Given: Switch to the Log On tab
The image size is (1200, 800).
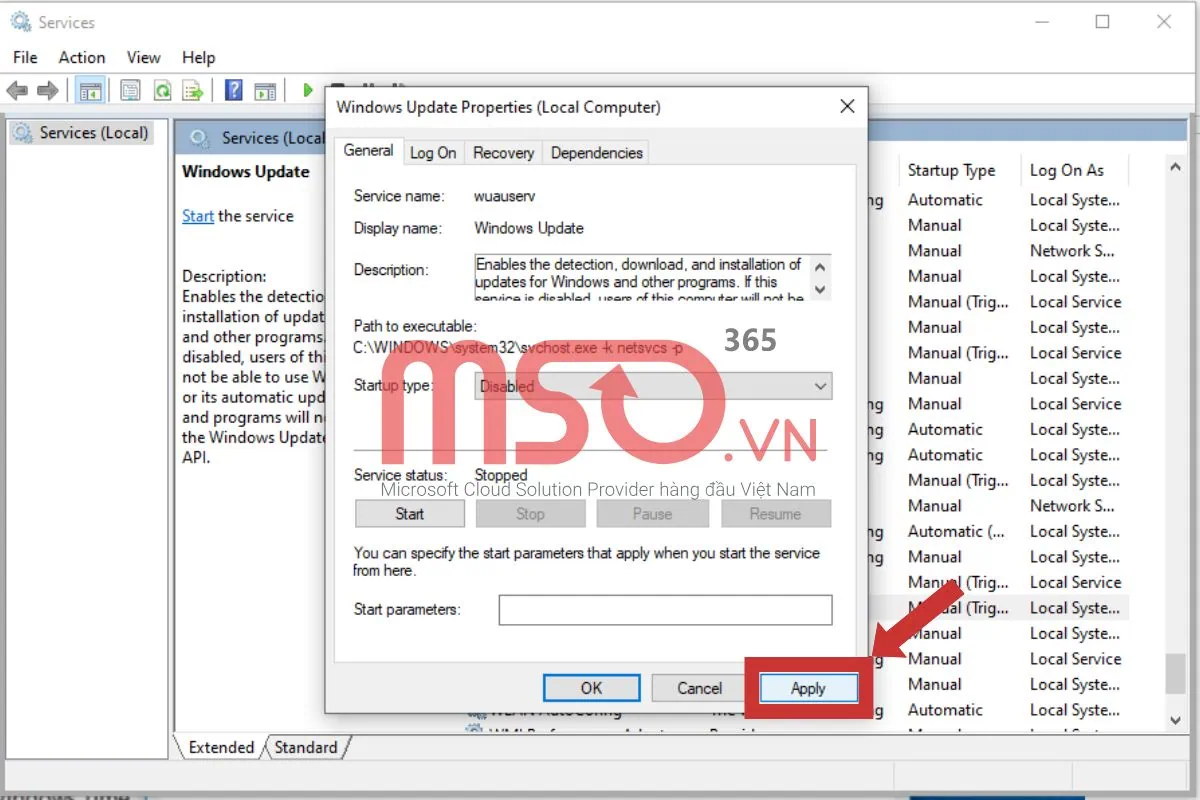Looking at the screenshot, I should click(x=433, y=153).
